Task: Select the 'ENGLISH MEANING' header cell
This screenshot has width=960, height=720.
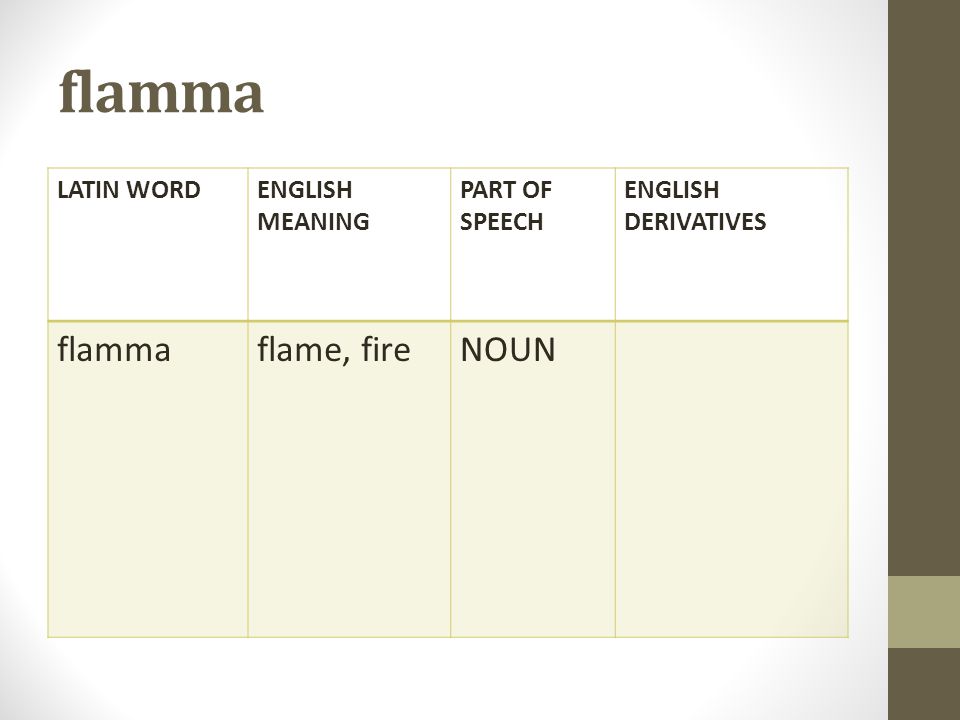Action: [x=349, y=244]
